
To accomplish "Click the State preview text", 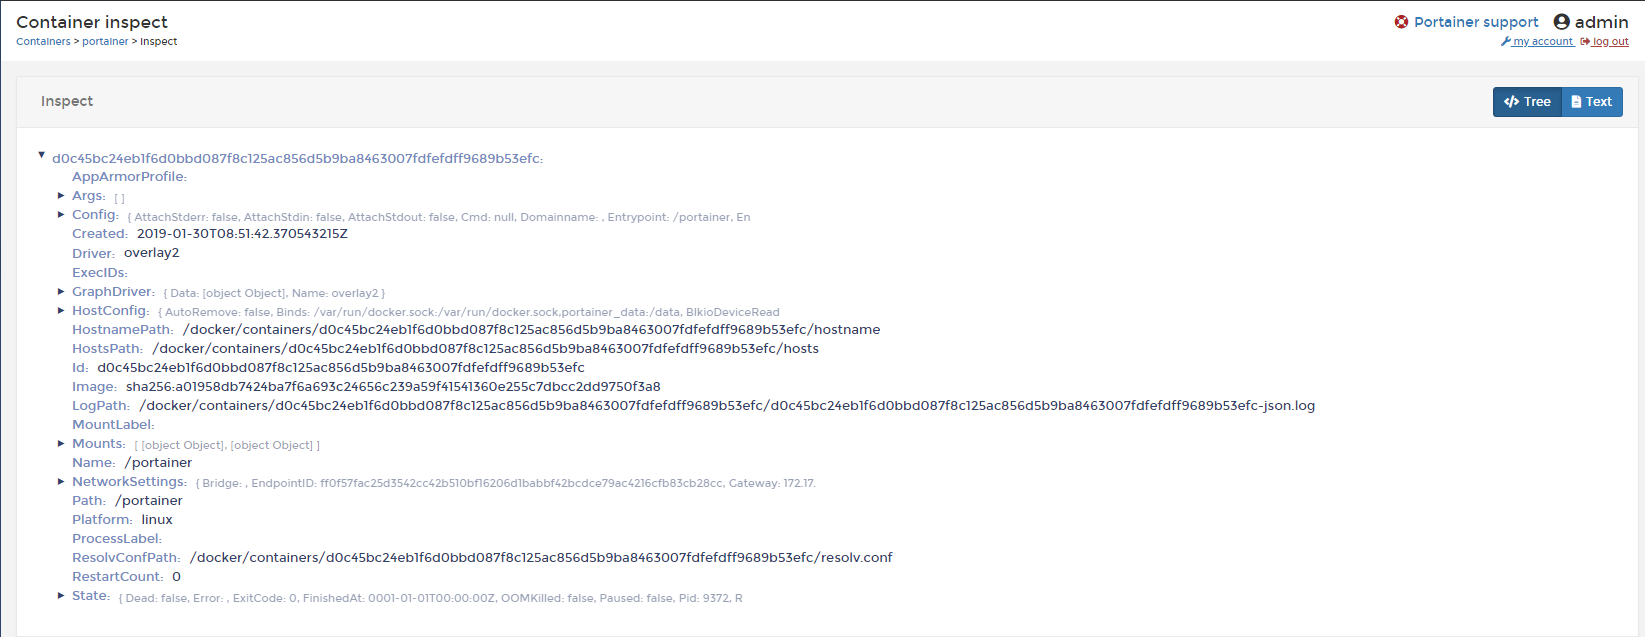I will [431, 598].
